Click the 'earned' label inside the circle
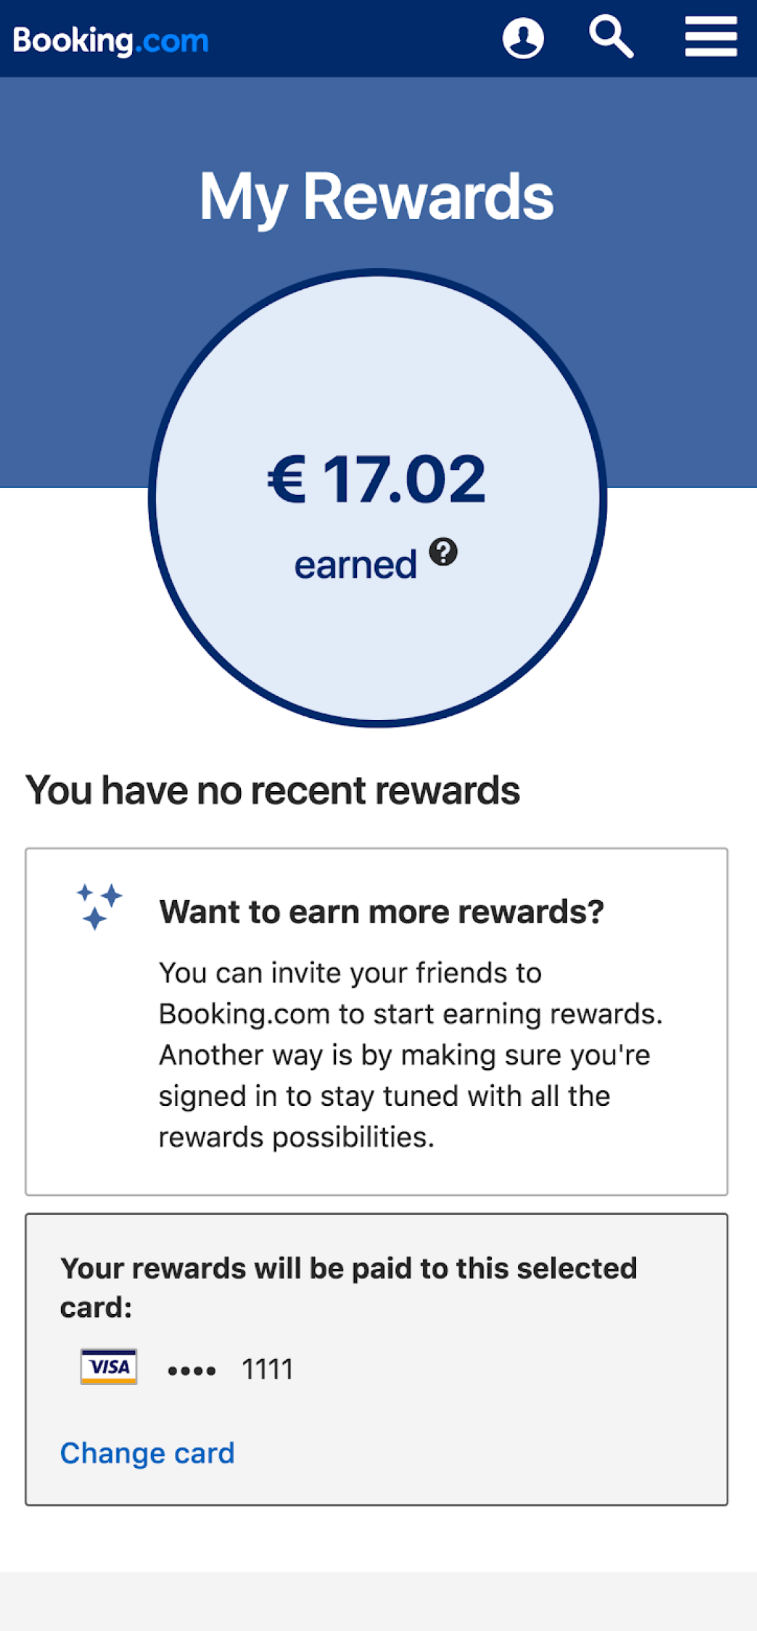Viewport: 757px width, 1631px height. [x=356, y=563]
